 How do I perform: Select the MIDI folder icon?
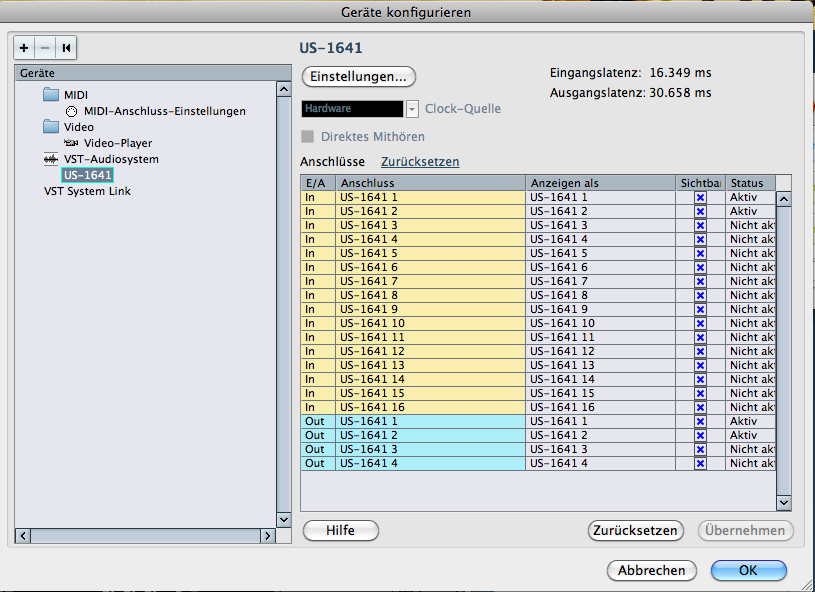pyautogui.click(x=51, y=95)
